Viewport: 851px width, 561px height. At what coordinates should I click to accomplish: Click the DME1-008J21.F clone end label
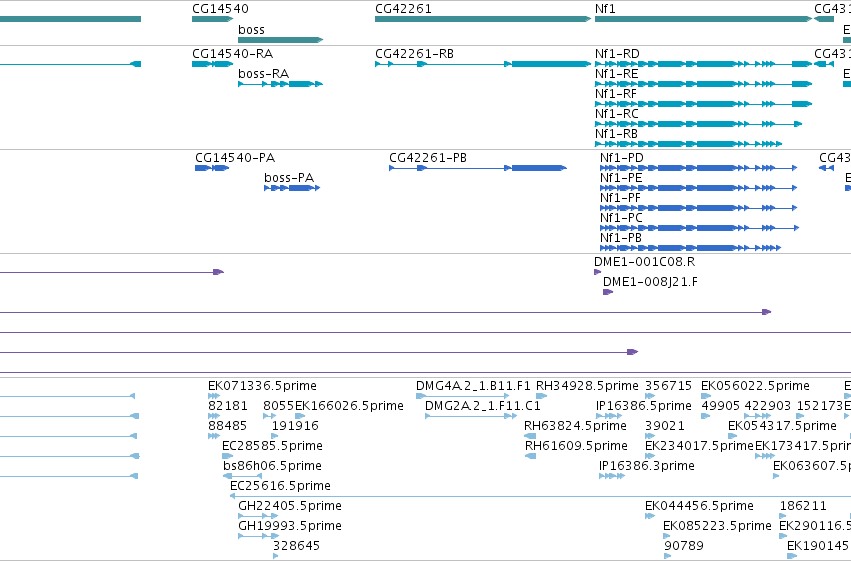click(x=650, y=282)
